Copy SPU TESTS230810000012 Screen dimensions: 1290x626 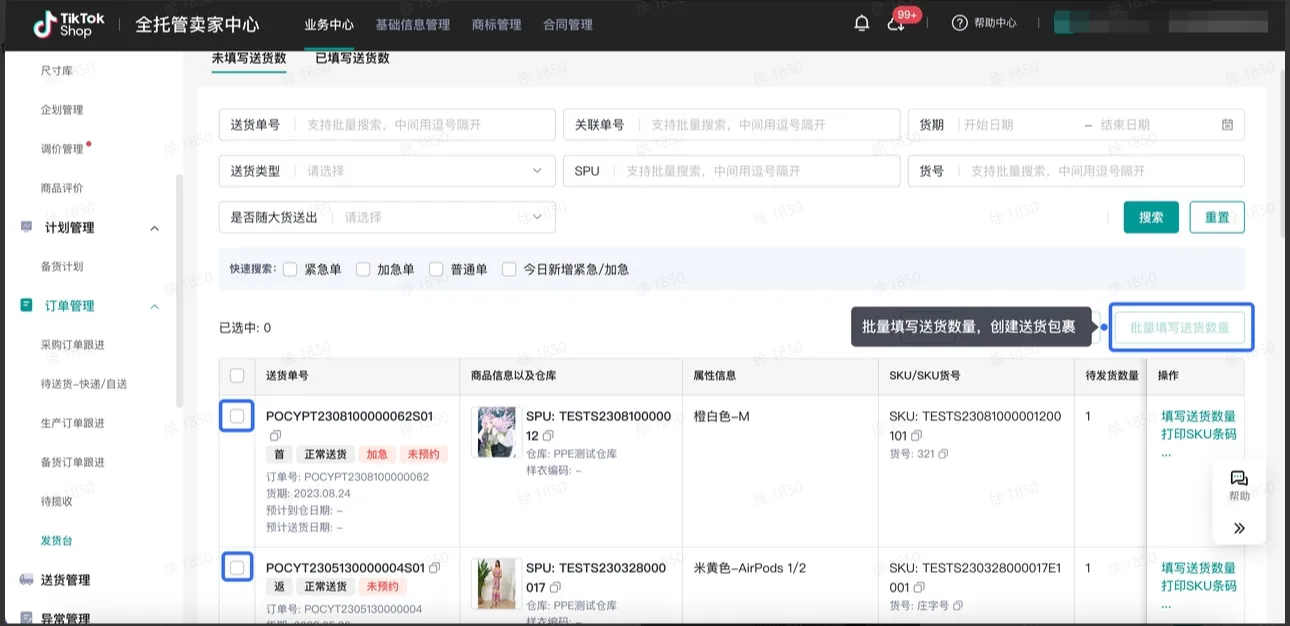(x=548, y=436)
